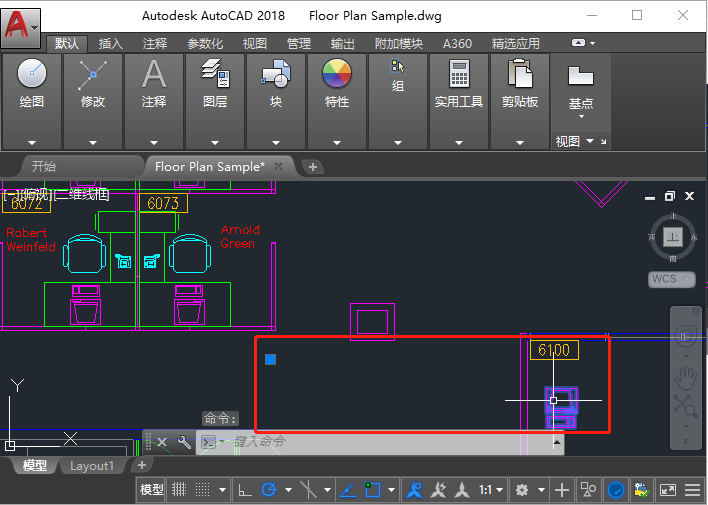Open snap mode options dropdown arrow
This screenshot has width=708, height=505.
pos(222,490)
